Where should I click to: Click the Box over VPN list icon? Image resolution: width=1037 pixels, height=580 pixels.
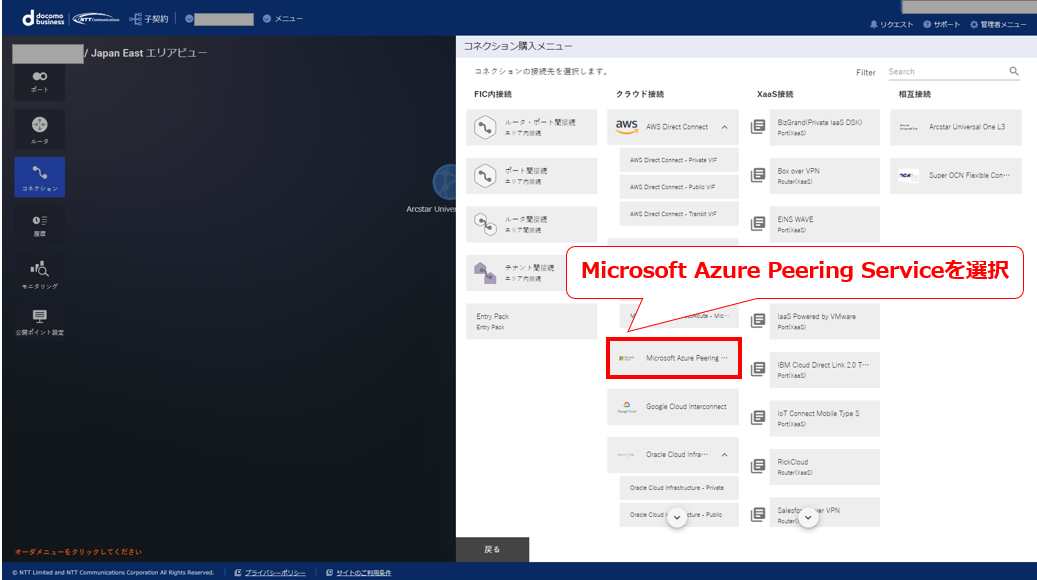pos(758,175)
